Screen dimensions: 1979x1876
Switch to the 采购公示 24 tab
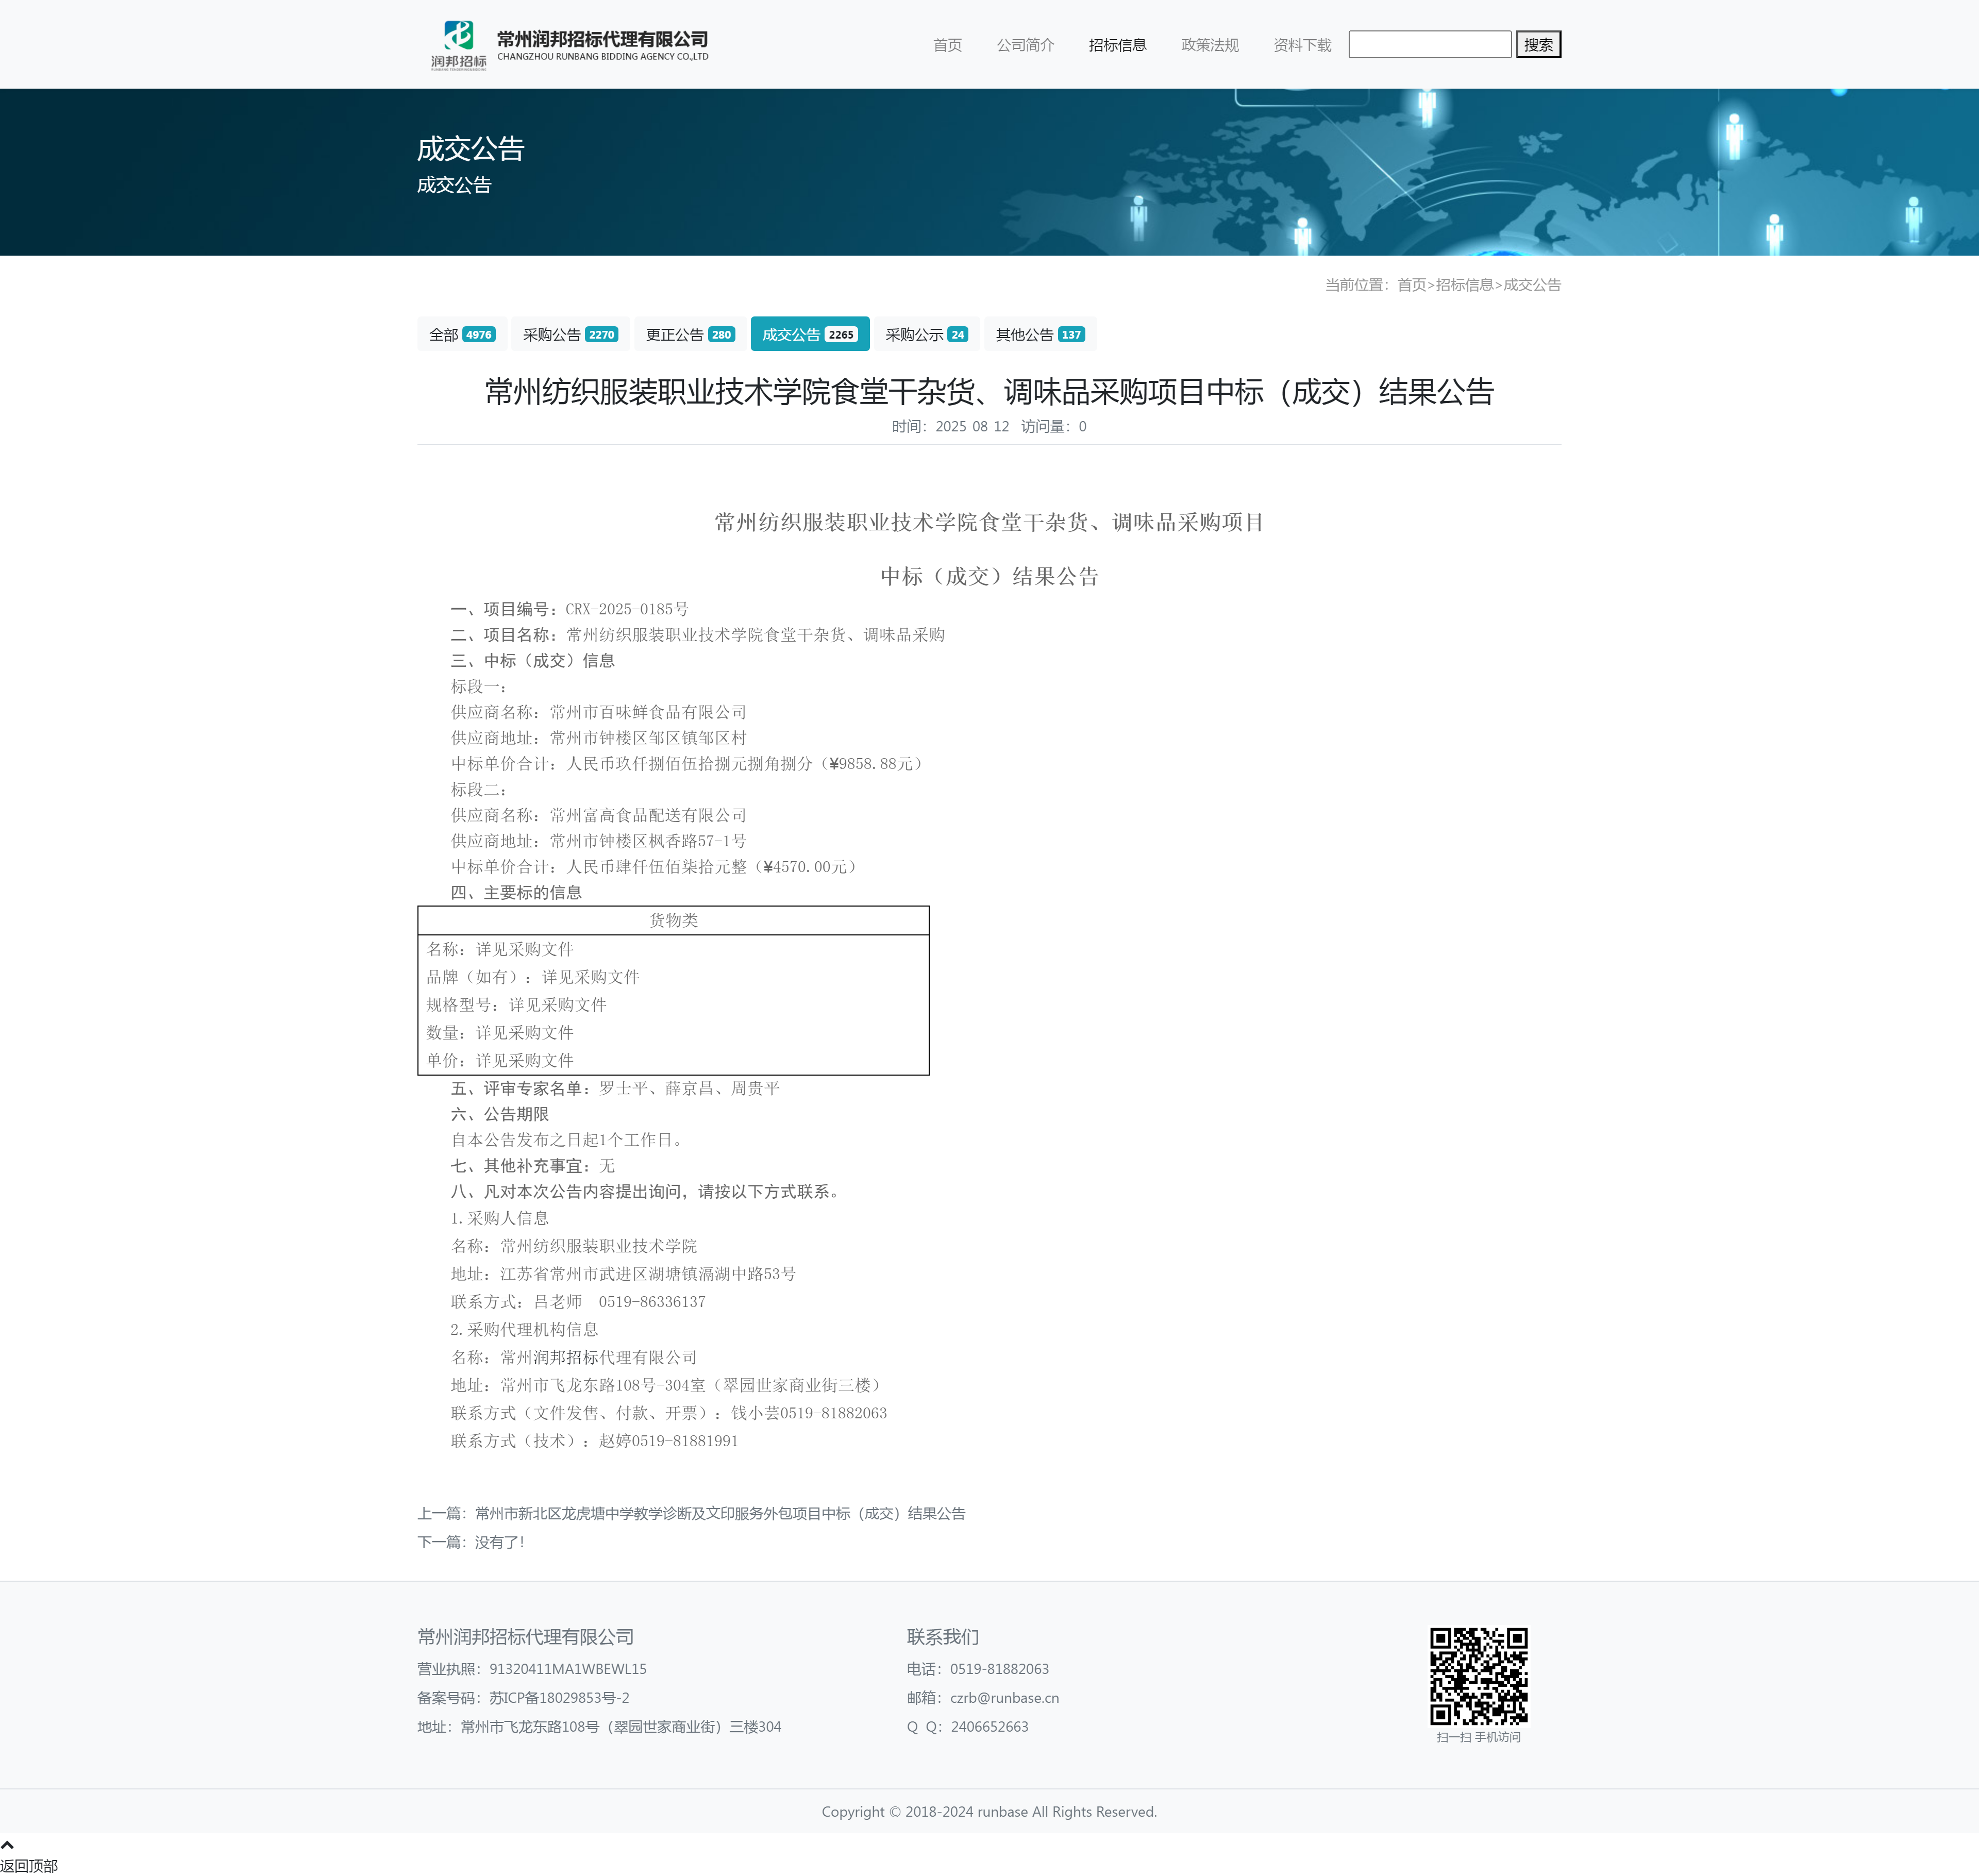coord(926,335)
